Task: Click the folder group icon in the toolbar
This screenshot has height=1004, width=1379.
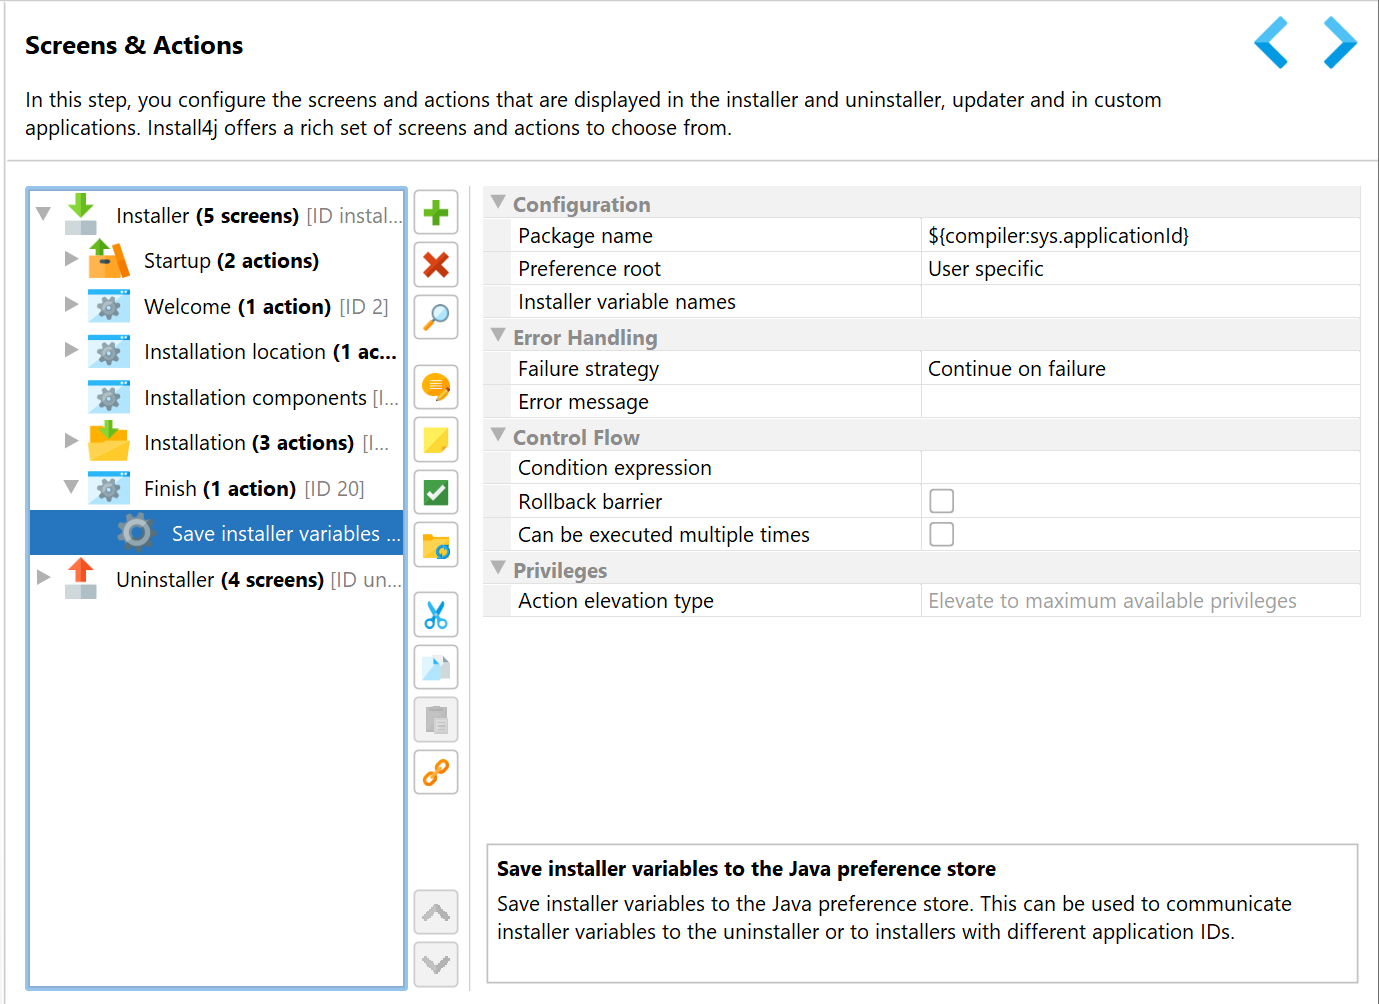Action: coord(436,545)
